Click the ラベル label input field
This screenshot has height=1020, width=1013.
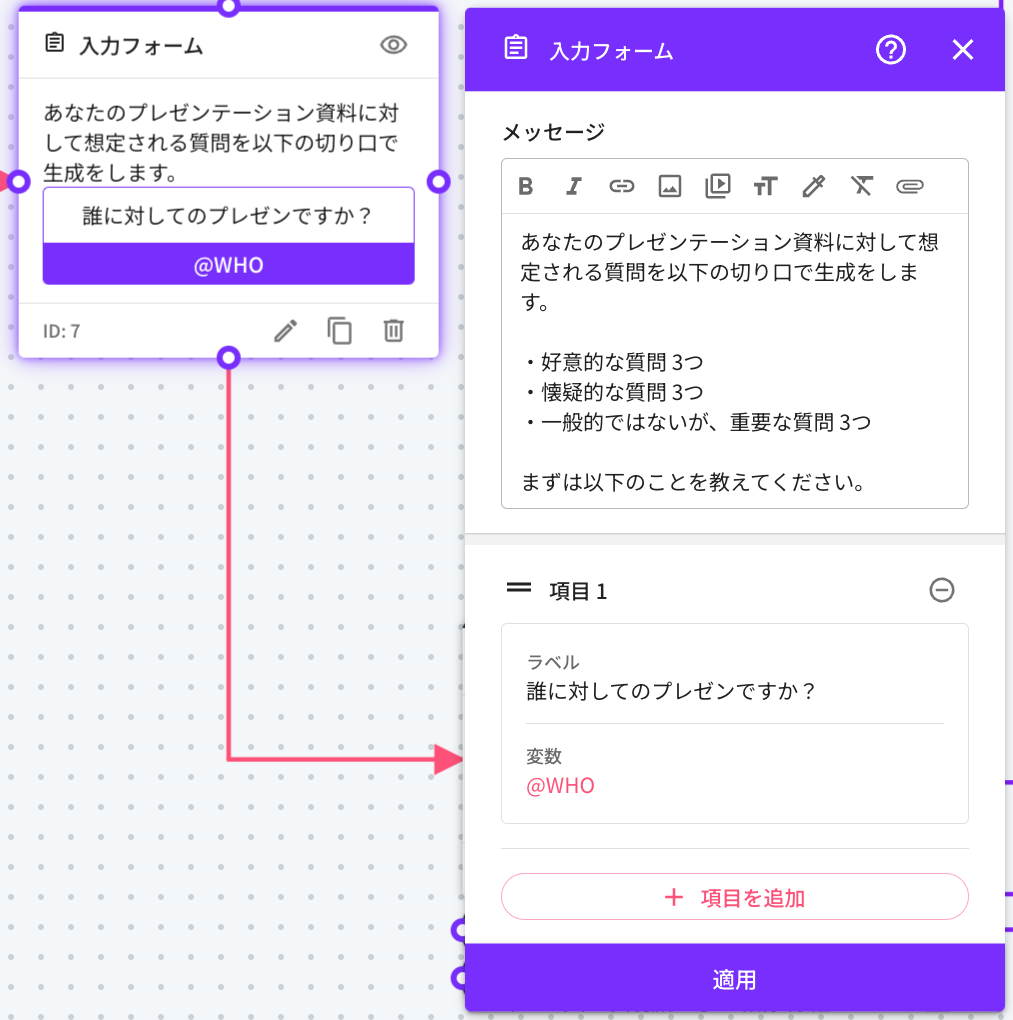(x=734, y=691)
